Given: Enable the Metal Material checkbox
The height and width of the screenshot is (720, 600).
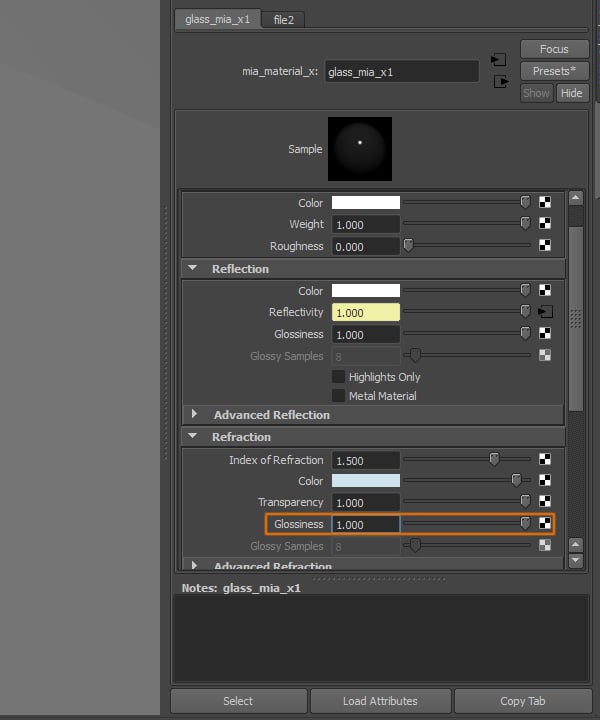Looking at the screenshot, I should [339, 396].
